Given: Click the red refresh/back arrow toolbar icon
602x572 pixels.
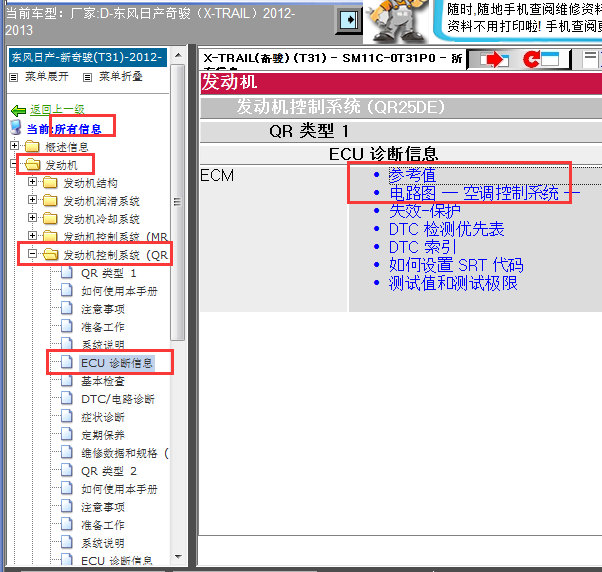Looking at the screenshot, I should [x=541, y=60].
